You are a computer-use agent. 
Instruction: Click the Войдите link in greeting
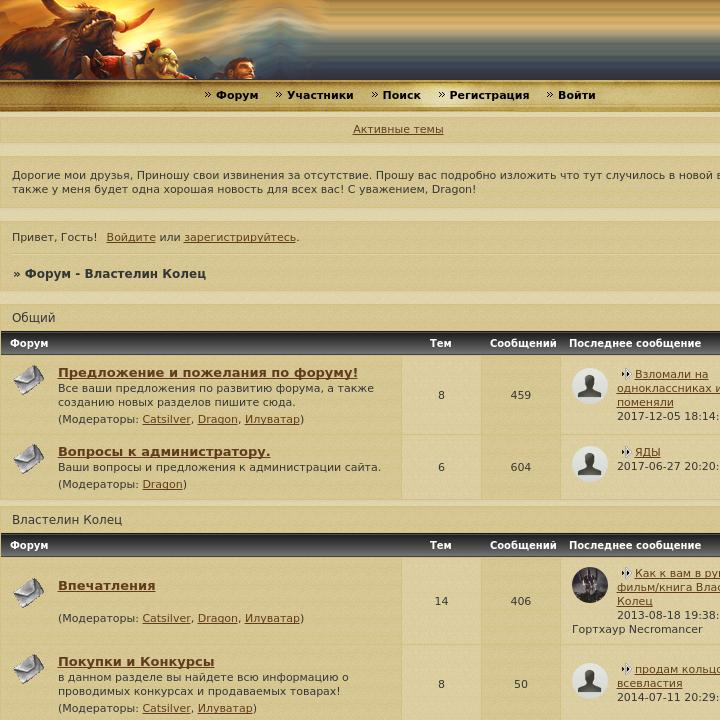pos(131,237)
